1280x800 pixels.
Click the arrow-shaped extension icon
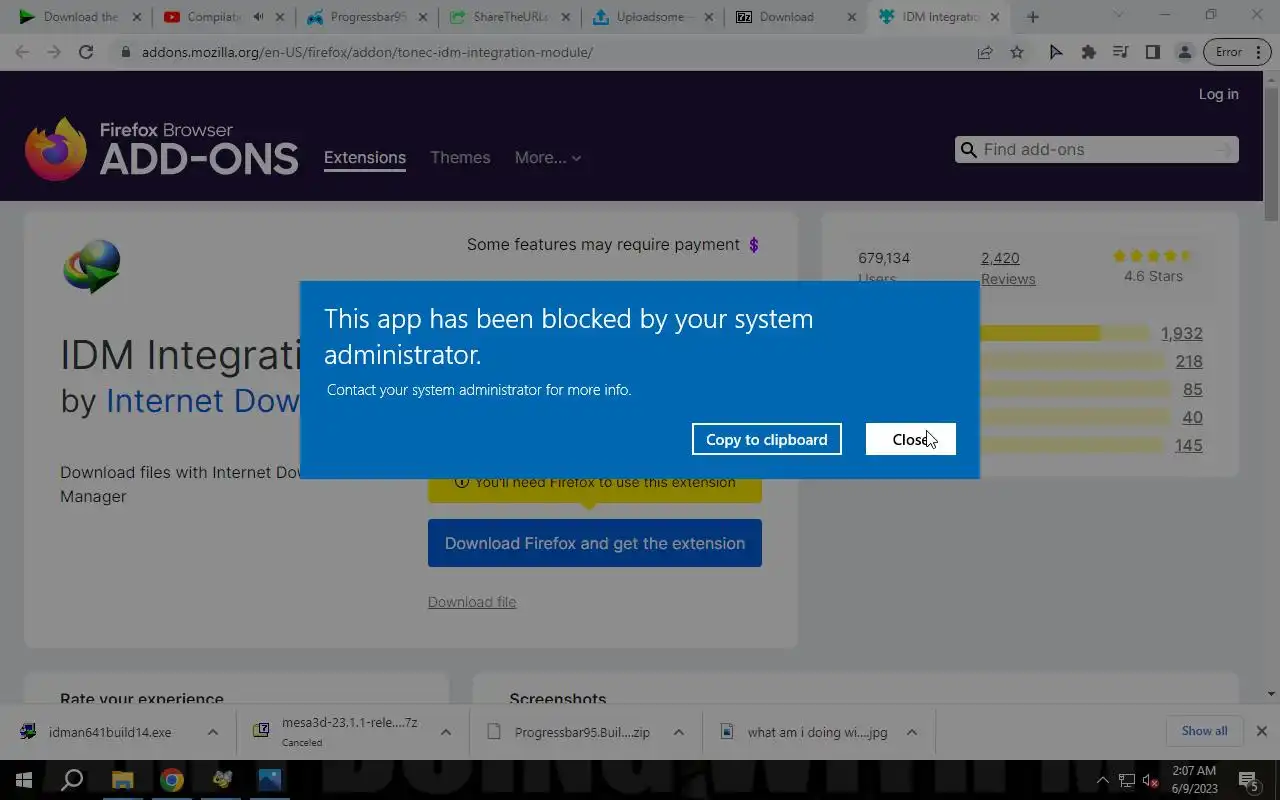click(x=1056, y=52)
